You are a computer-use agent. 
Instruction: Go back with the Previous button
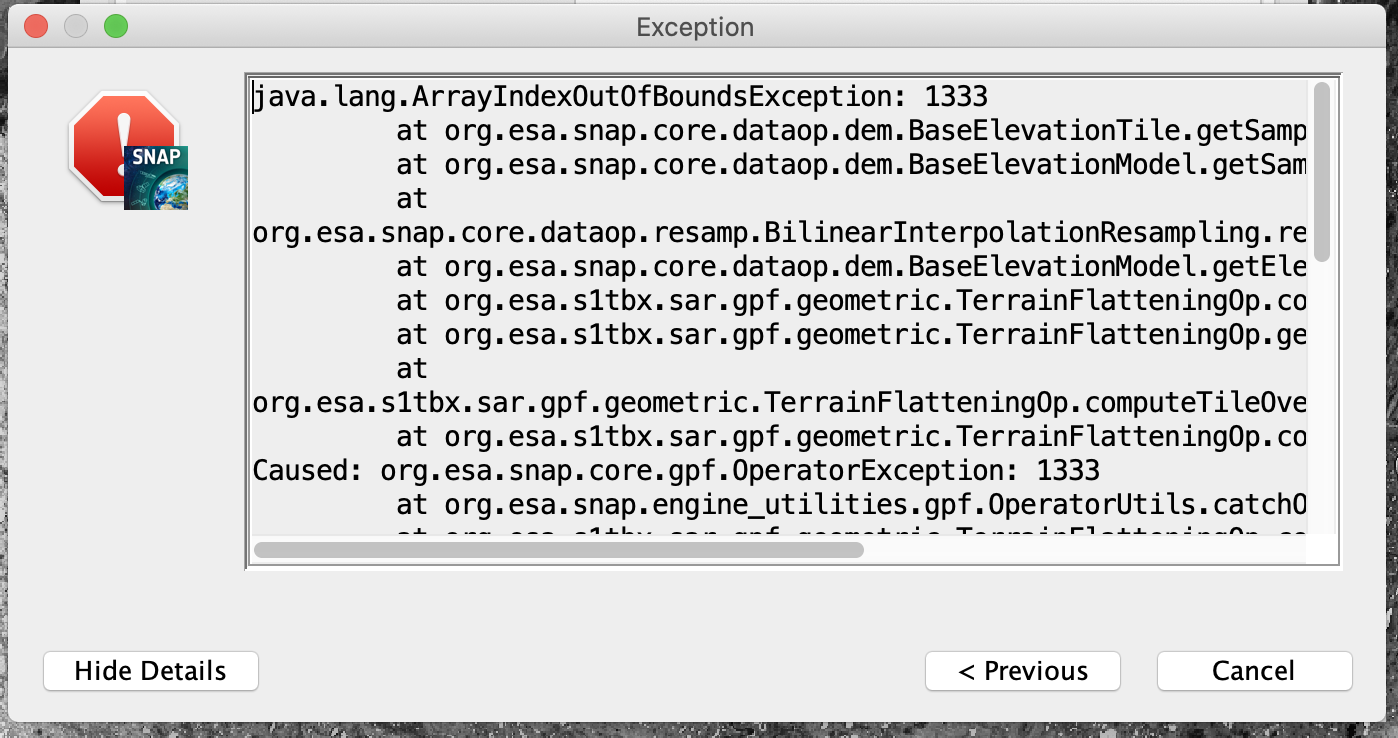[x=1022, y=671]
